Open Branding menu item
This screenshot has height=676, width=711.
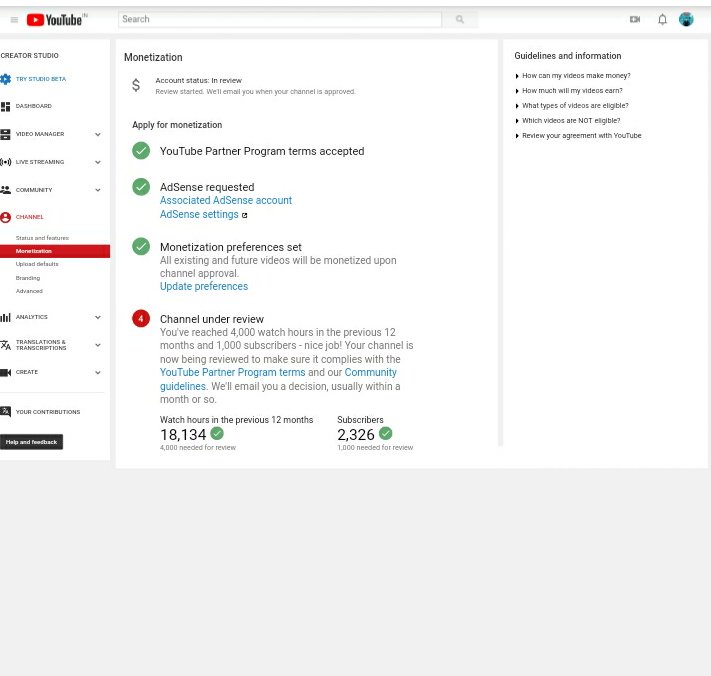coord(28,278)
